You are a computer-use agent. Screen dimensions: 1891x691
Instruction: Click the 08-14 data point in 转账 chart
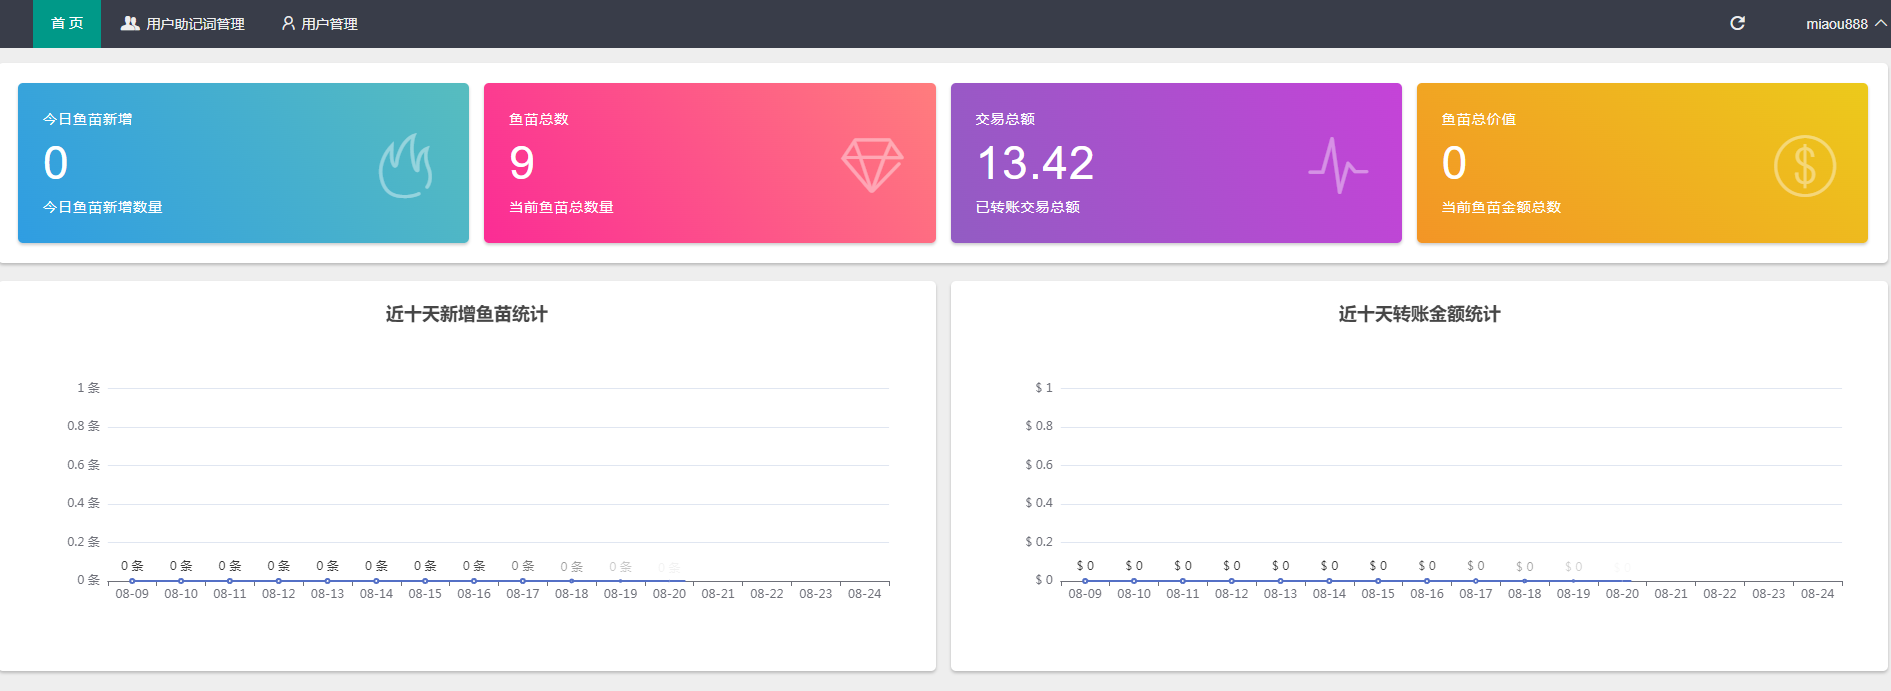[1329, 580]
